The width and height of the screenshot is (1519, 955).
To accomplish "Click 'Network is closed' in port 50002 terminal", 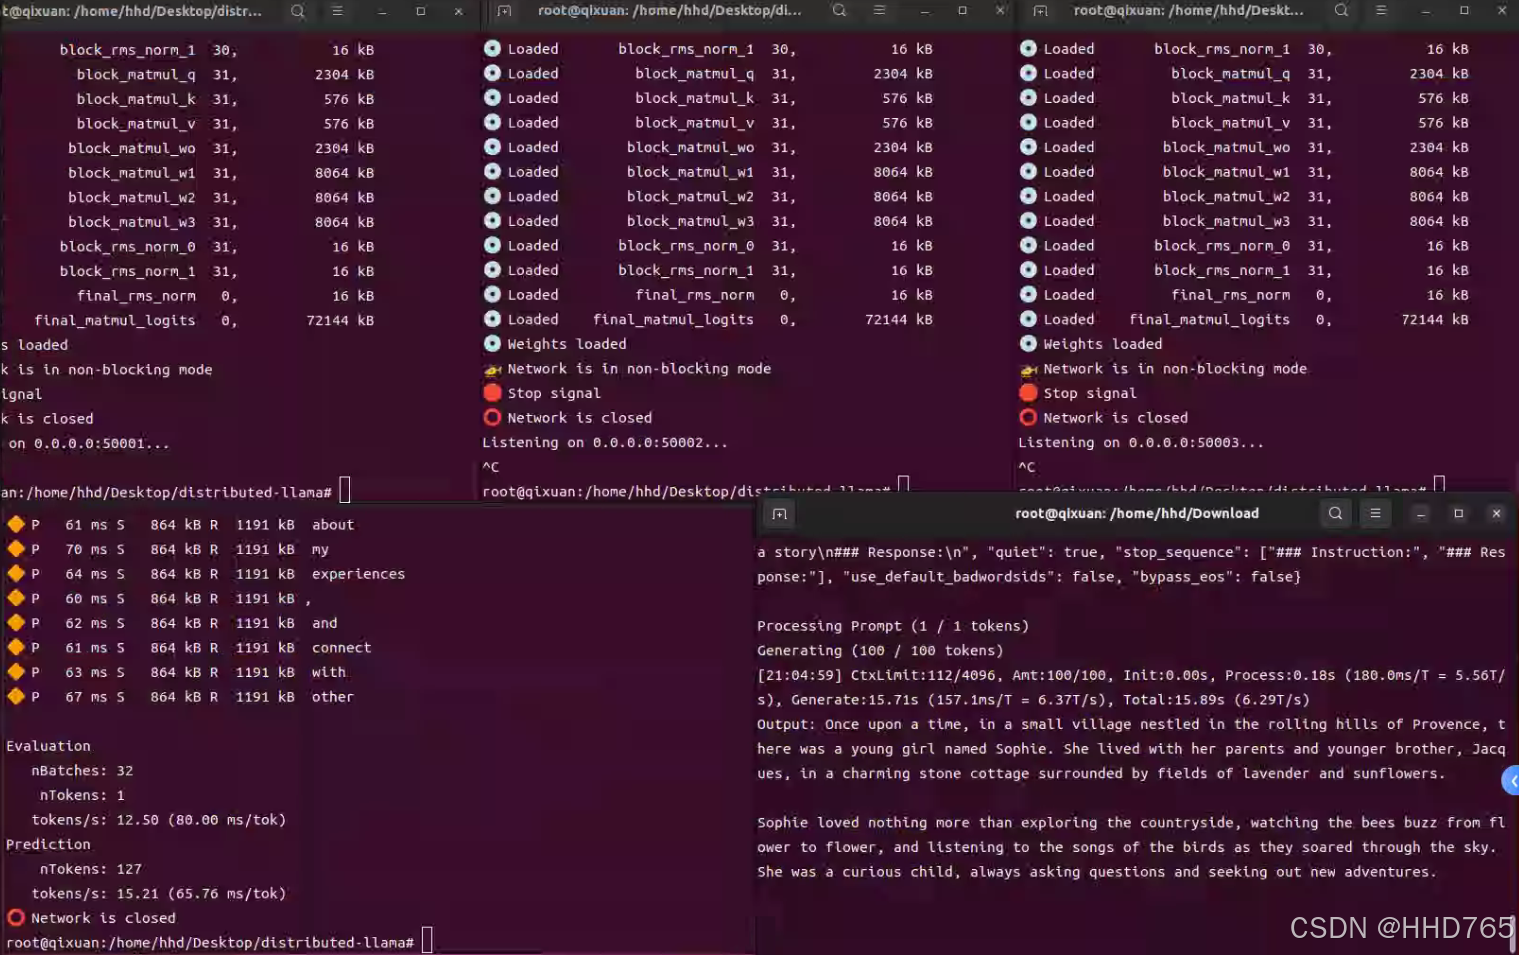I will pos(580,418).
